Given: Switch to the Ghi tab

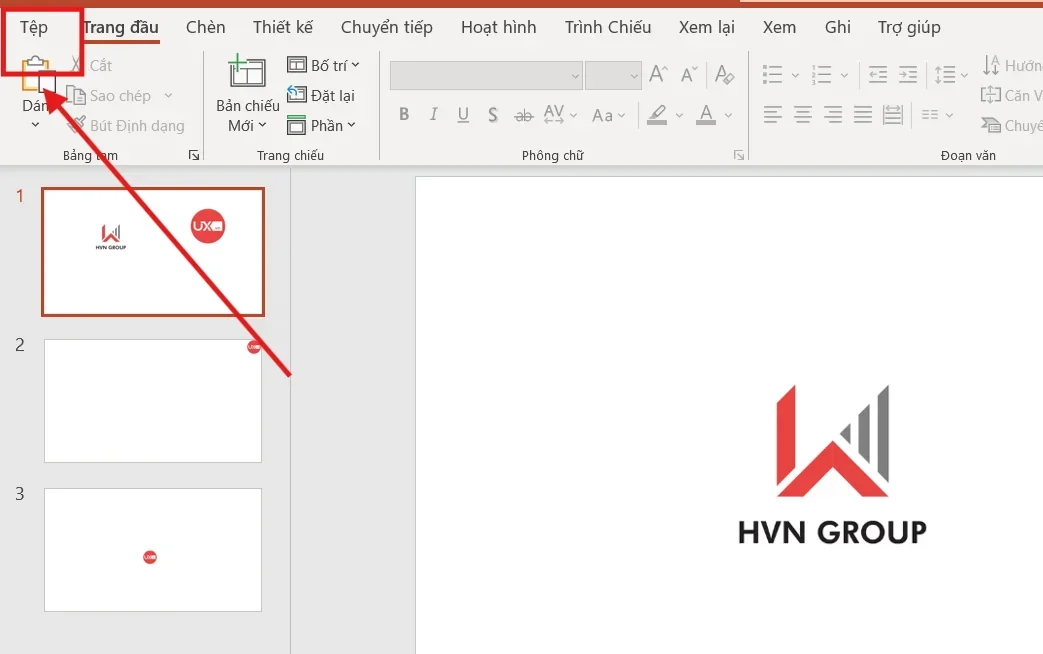Looking at the screenshot, I should click(x=837, y=27).
